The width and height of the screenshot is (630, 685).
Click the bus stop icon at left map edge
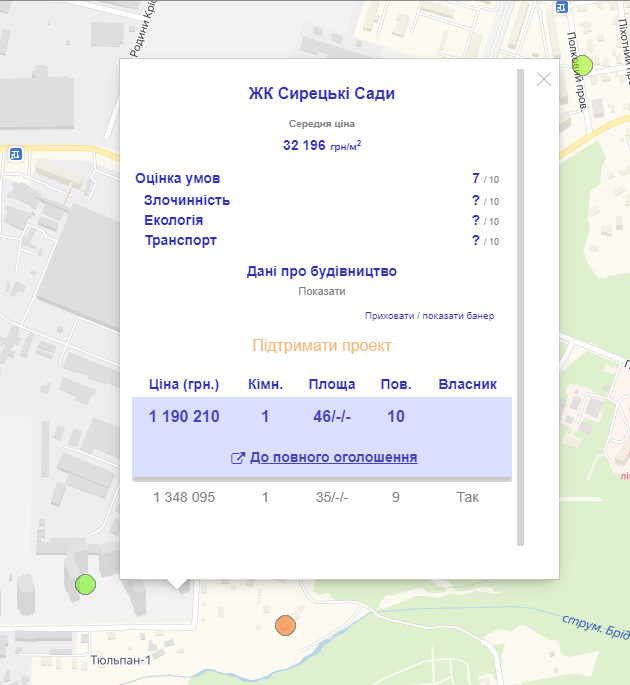(16, 154)
